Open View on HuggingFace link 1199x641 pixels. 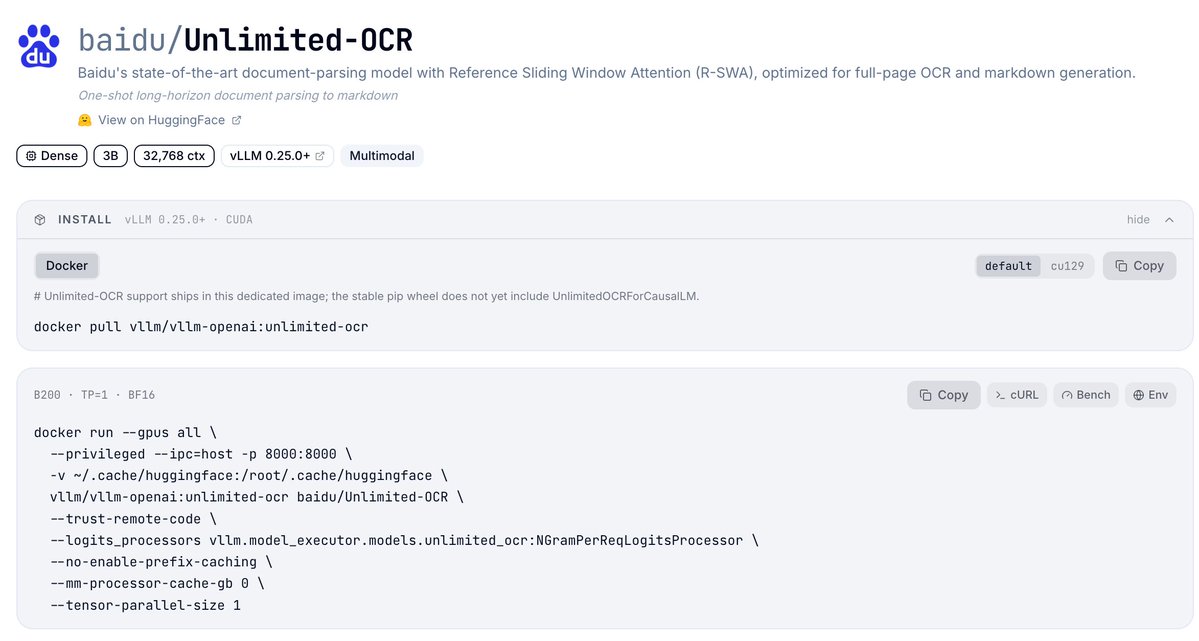(x=161, y=120)
